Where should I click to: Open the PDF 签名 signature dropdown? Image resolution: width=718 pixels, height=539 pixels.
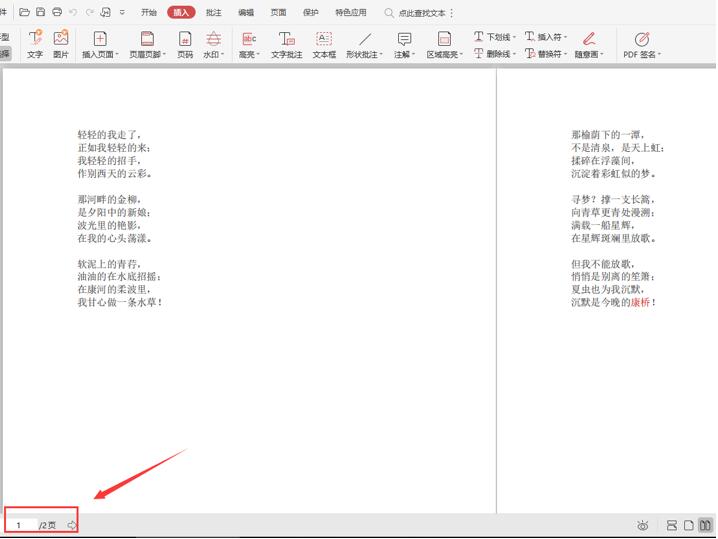coord(642,44)
